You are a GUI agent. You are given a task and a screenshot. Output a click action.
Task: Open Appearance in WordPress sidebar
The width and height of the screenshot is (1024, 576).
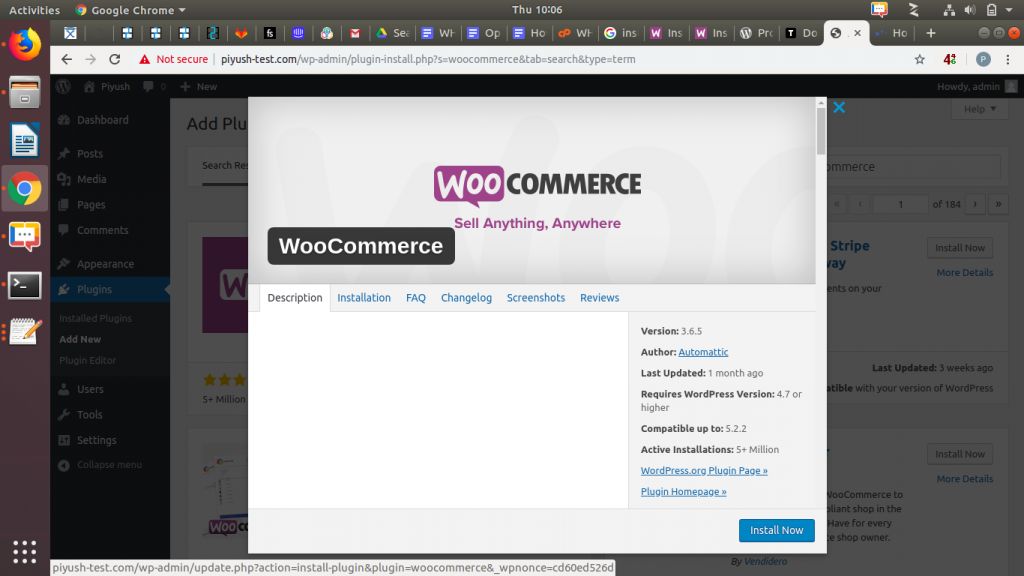105,264
